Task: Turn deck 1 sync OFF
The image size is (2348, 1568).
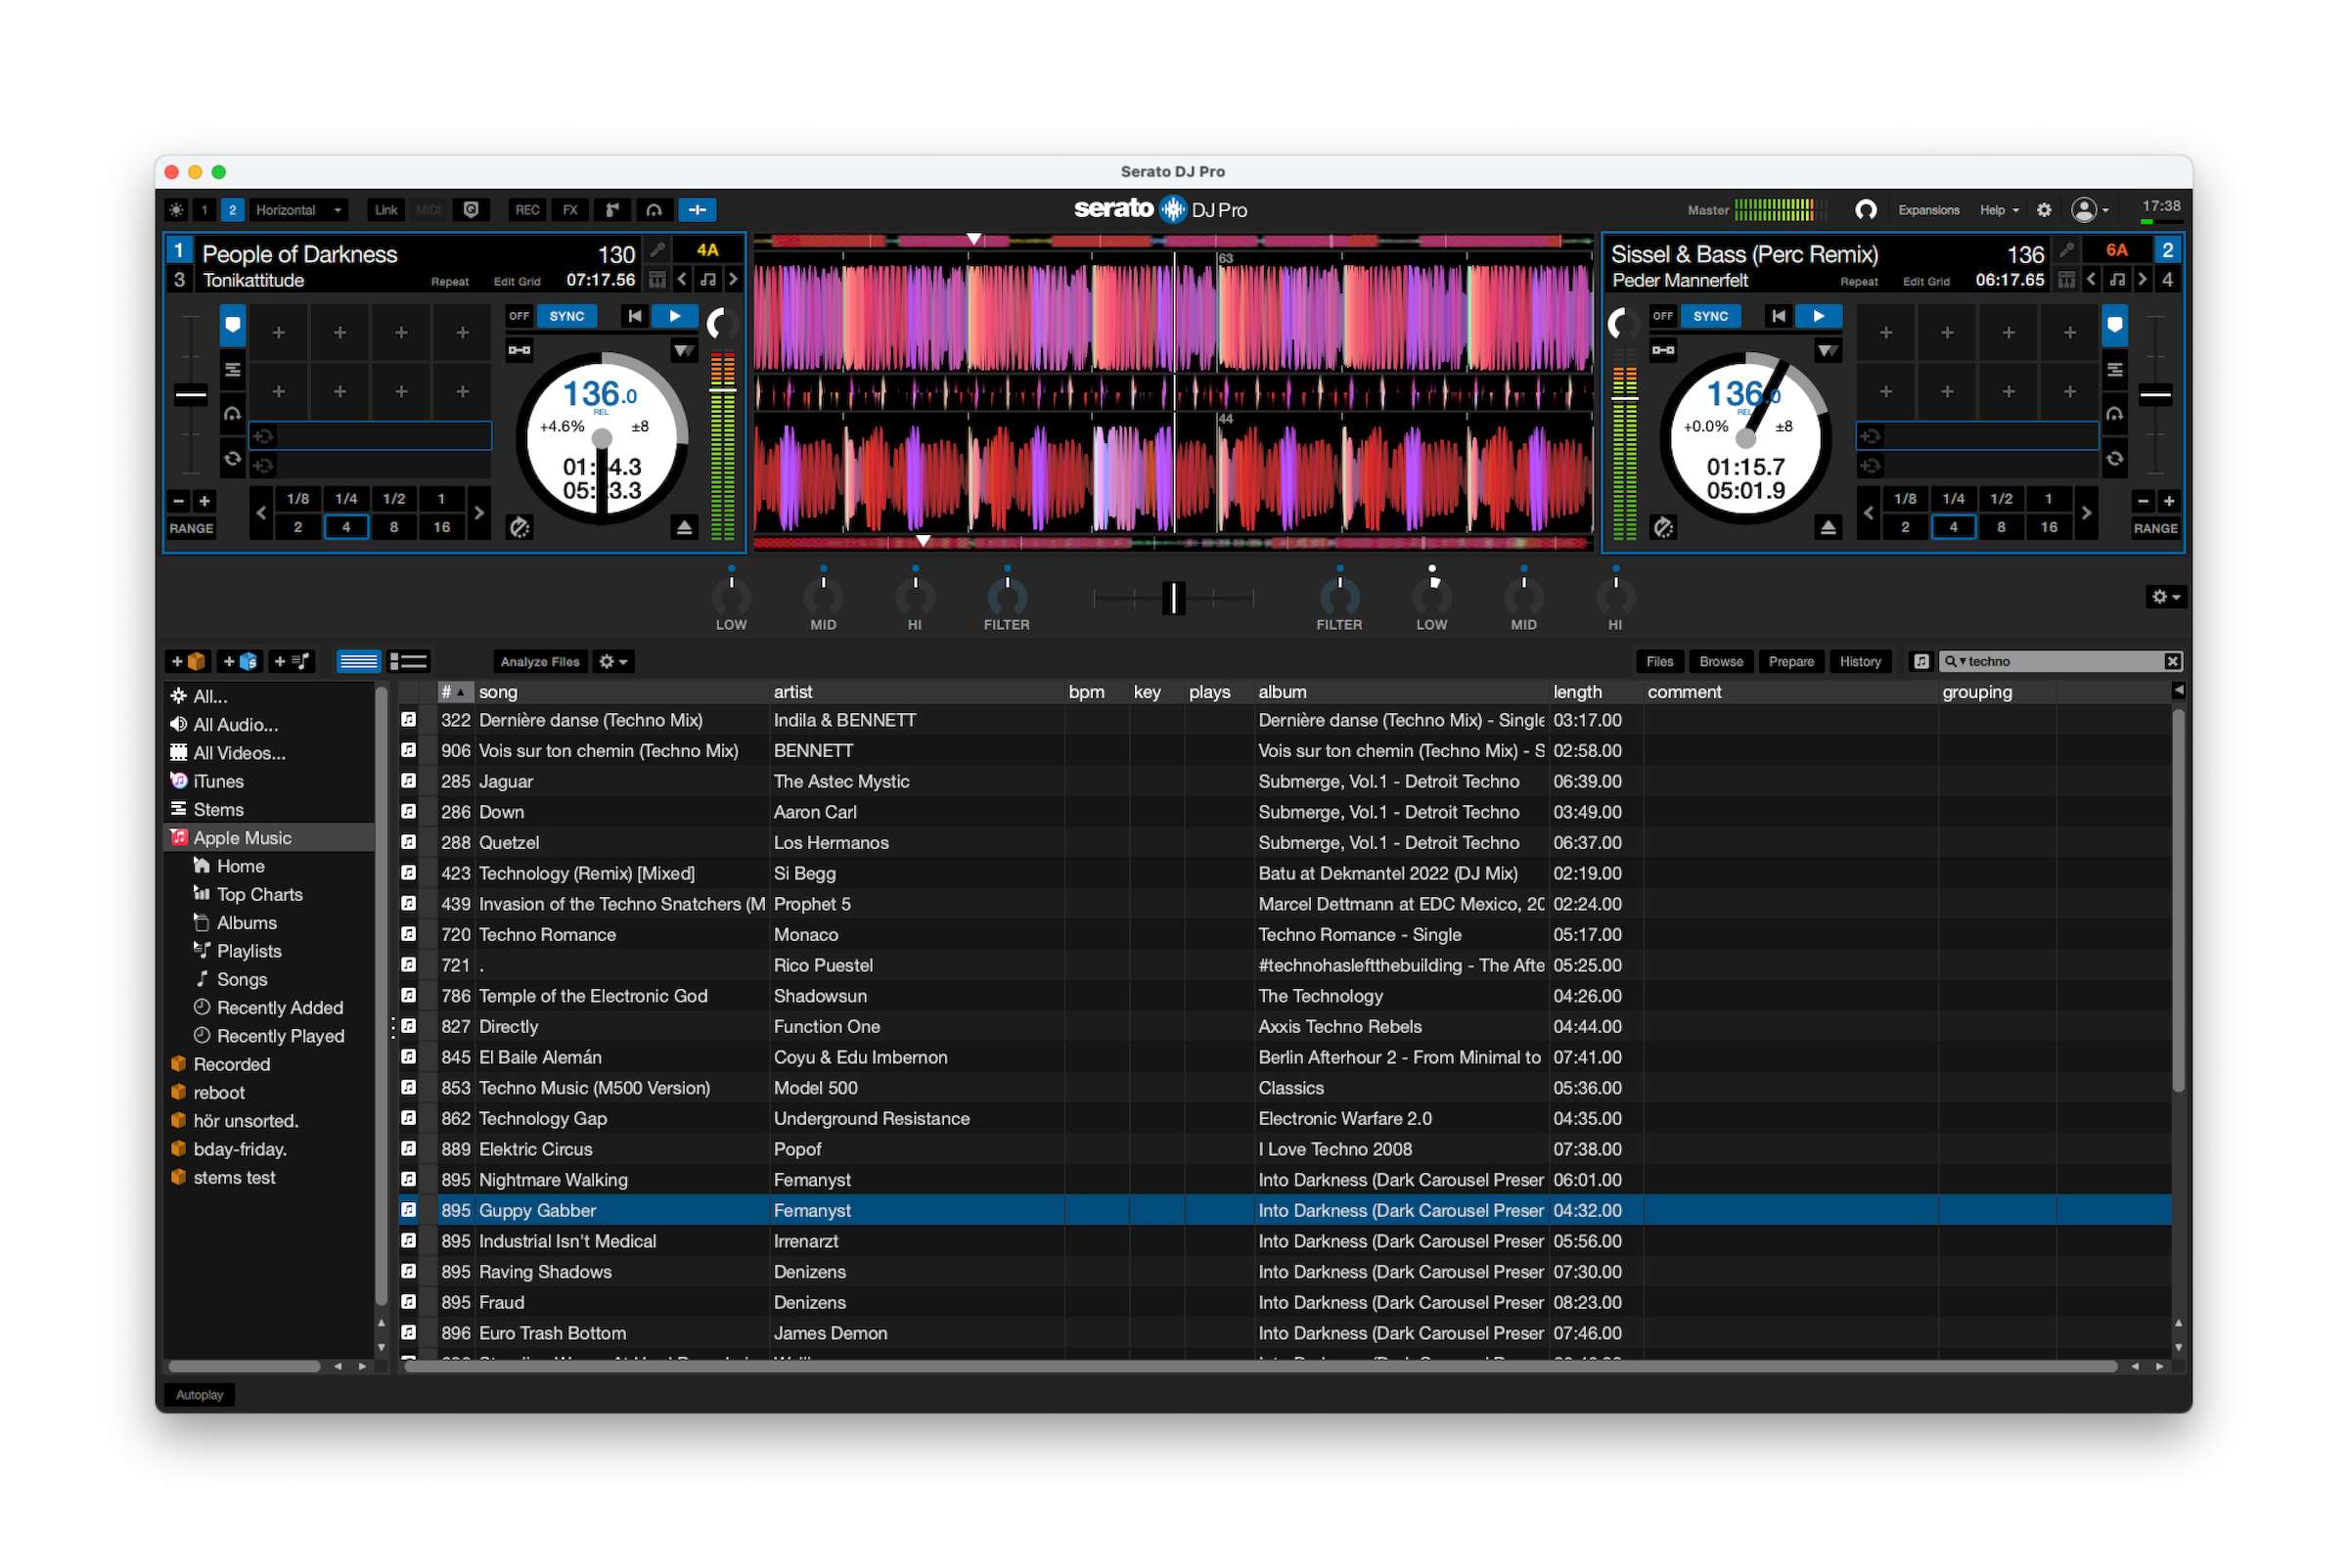Action: pos(518,316)
